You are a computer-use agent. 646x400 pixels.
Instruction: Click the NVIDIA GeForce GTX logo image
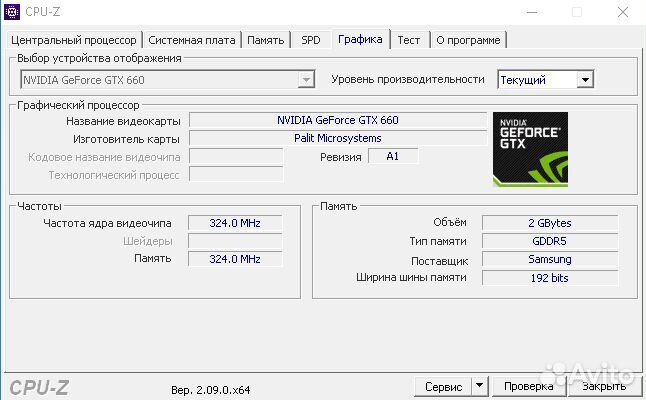pos(530,149)
